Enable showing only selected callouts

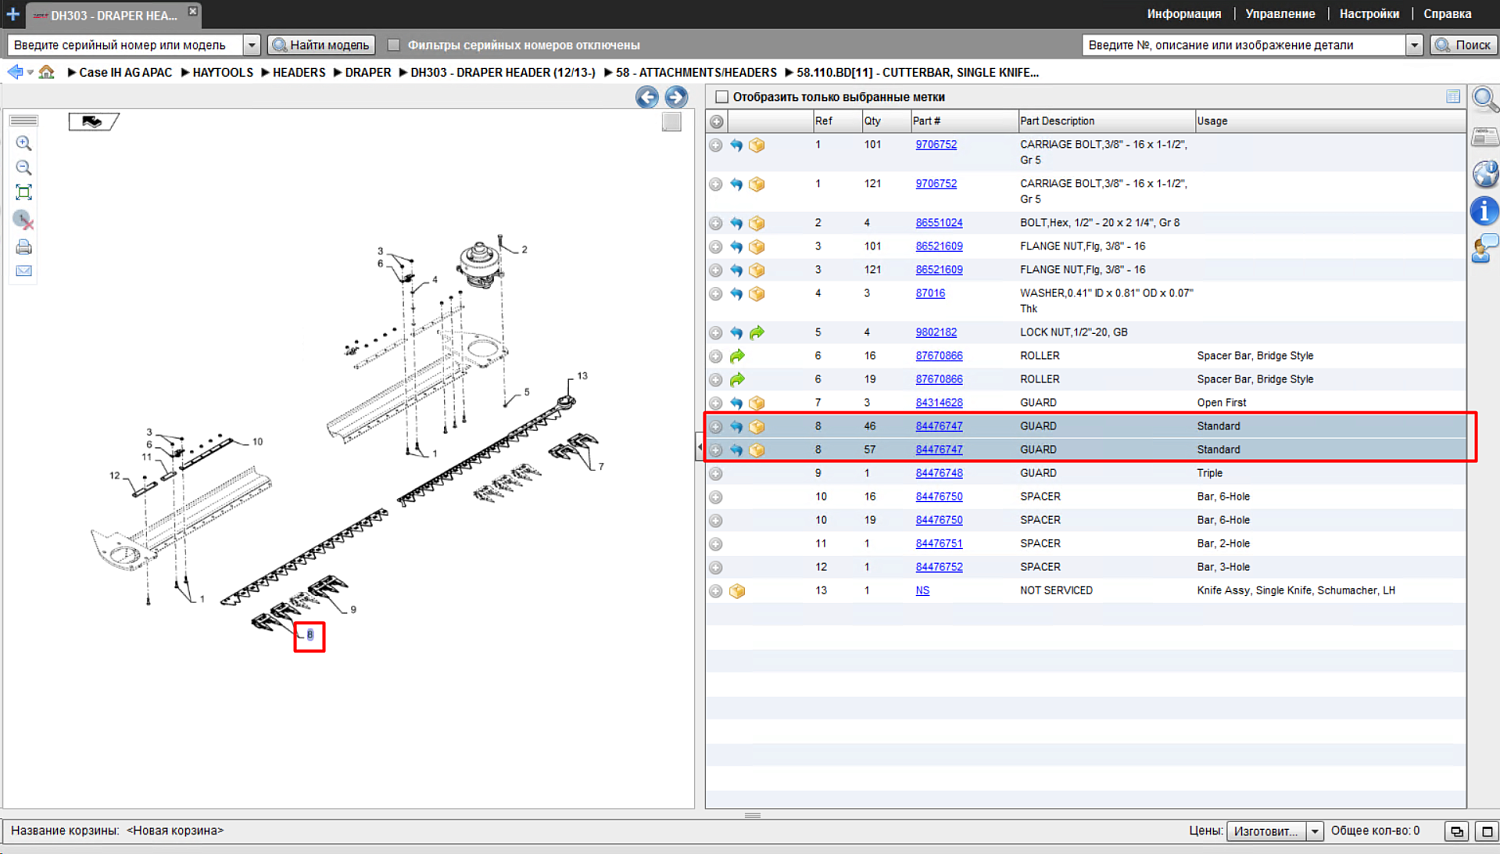tap(722, 97)
